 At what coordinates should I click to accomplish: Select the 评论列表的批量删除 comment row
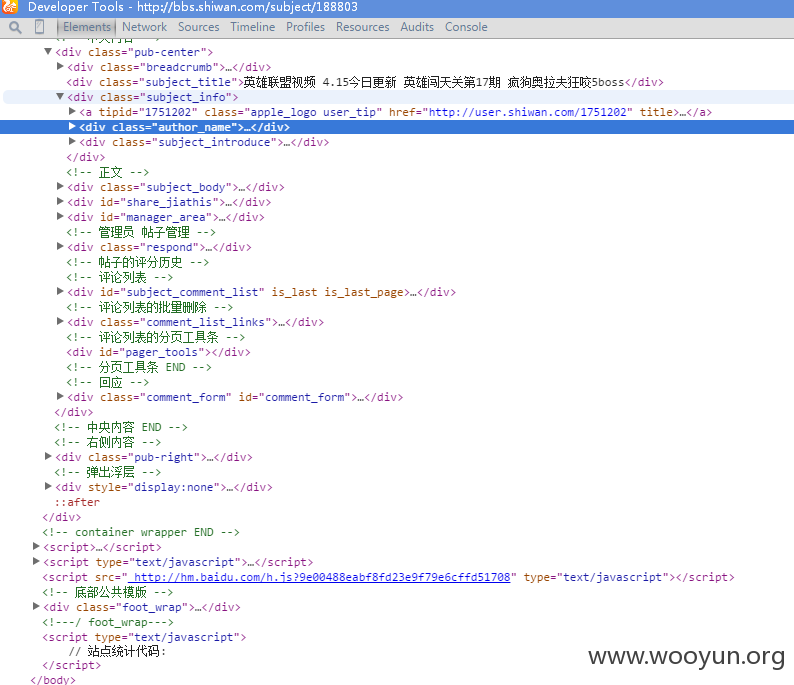click(x=149, y=307)
